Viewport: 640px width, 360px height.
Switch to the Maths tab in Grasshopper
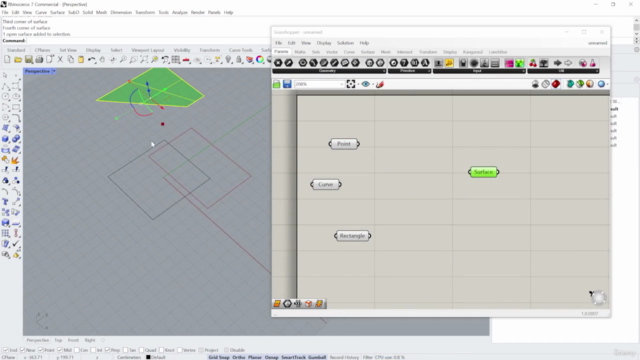pyautogui.click(x=300, y=52)
